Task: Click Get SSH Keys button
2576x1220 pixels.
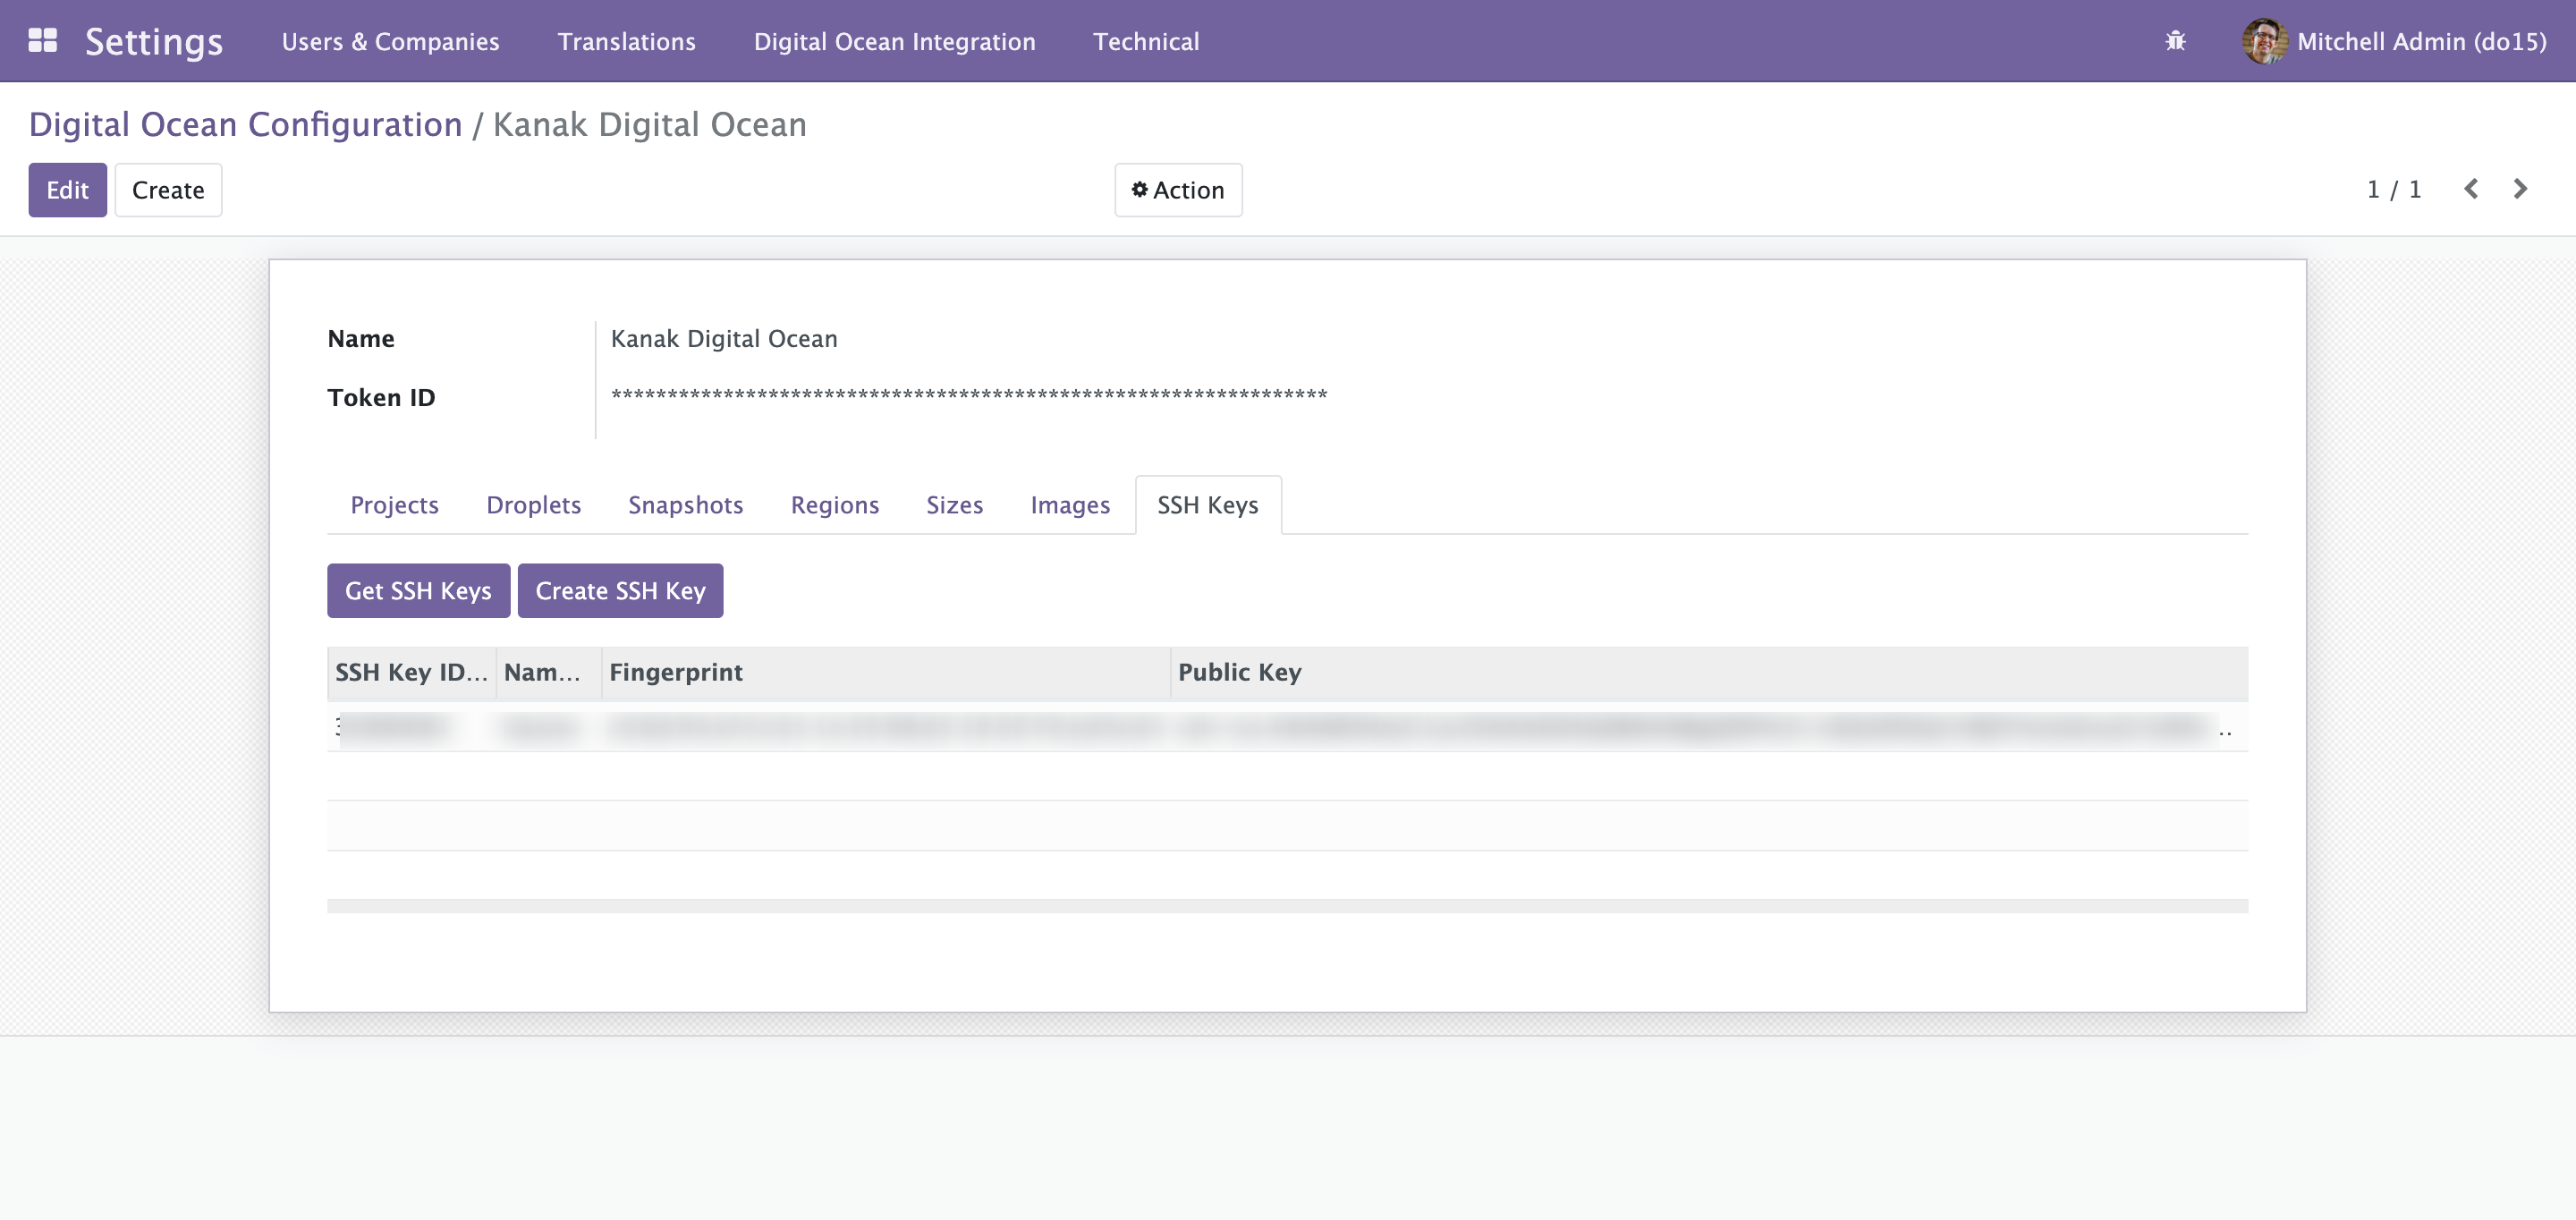Action: pos(418,591)
